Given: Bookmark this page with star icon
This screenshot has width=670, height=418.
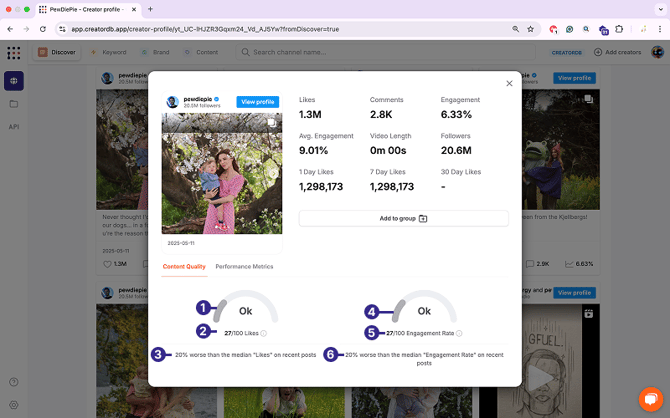Looking at the screenshot, I should 531,29.
